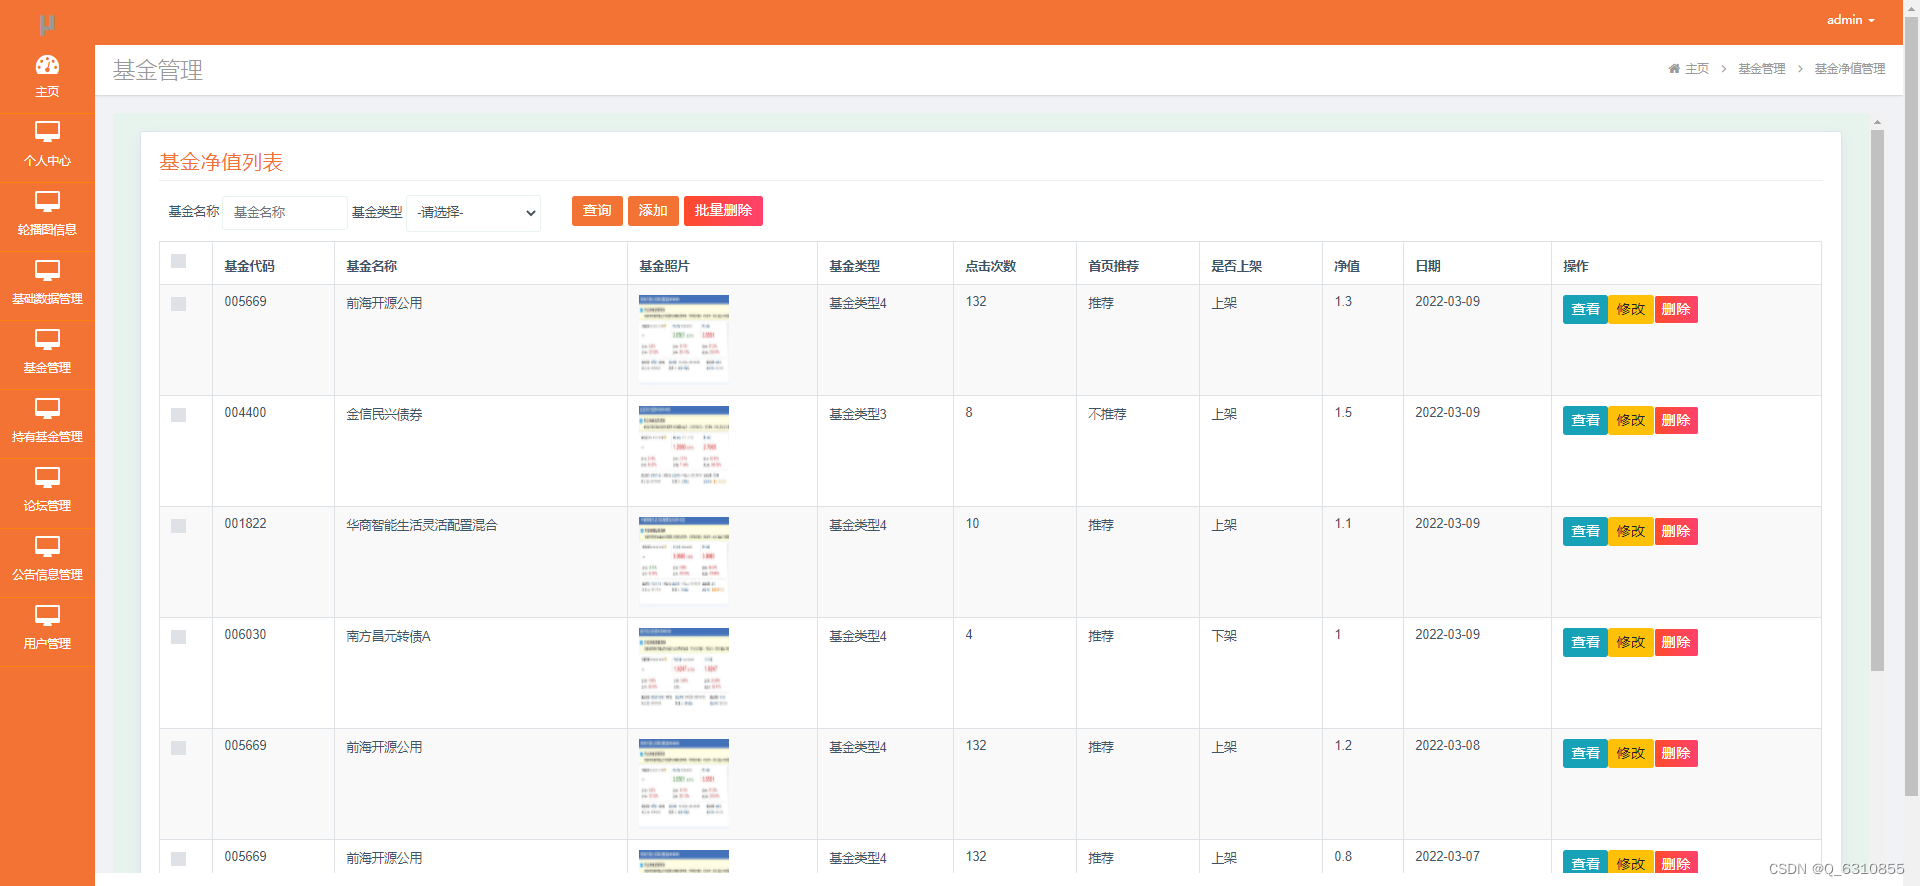Edit 修改 for 004400 金信民兴债券
1920x886 pixels.
coord(1631,421)
